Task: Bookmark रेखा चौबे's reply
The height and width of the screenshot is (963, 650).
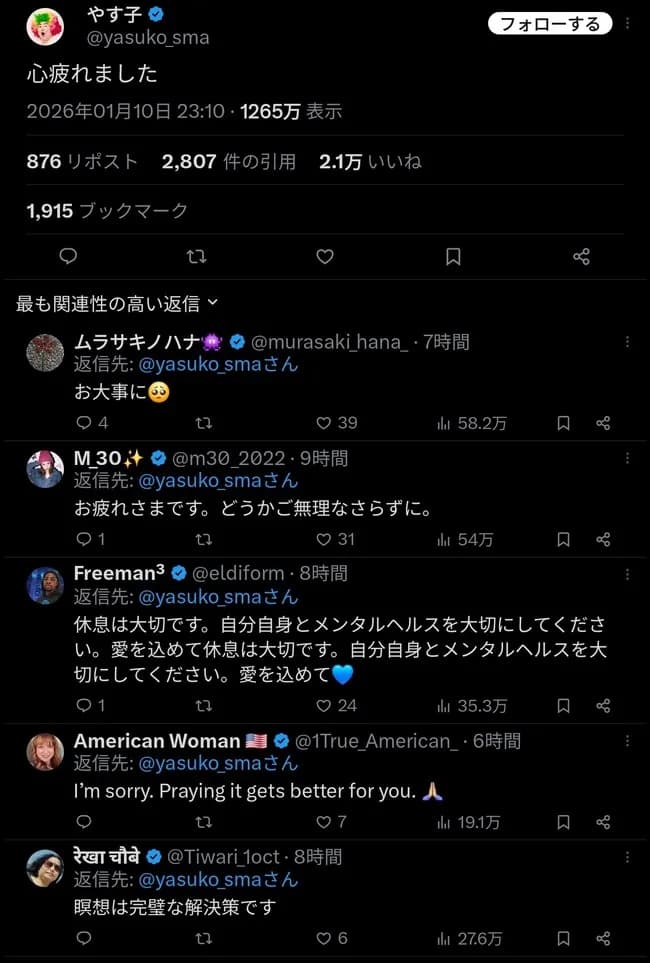Action: pyautogui.click(x=562, y=939)
